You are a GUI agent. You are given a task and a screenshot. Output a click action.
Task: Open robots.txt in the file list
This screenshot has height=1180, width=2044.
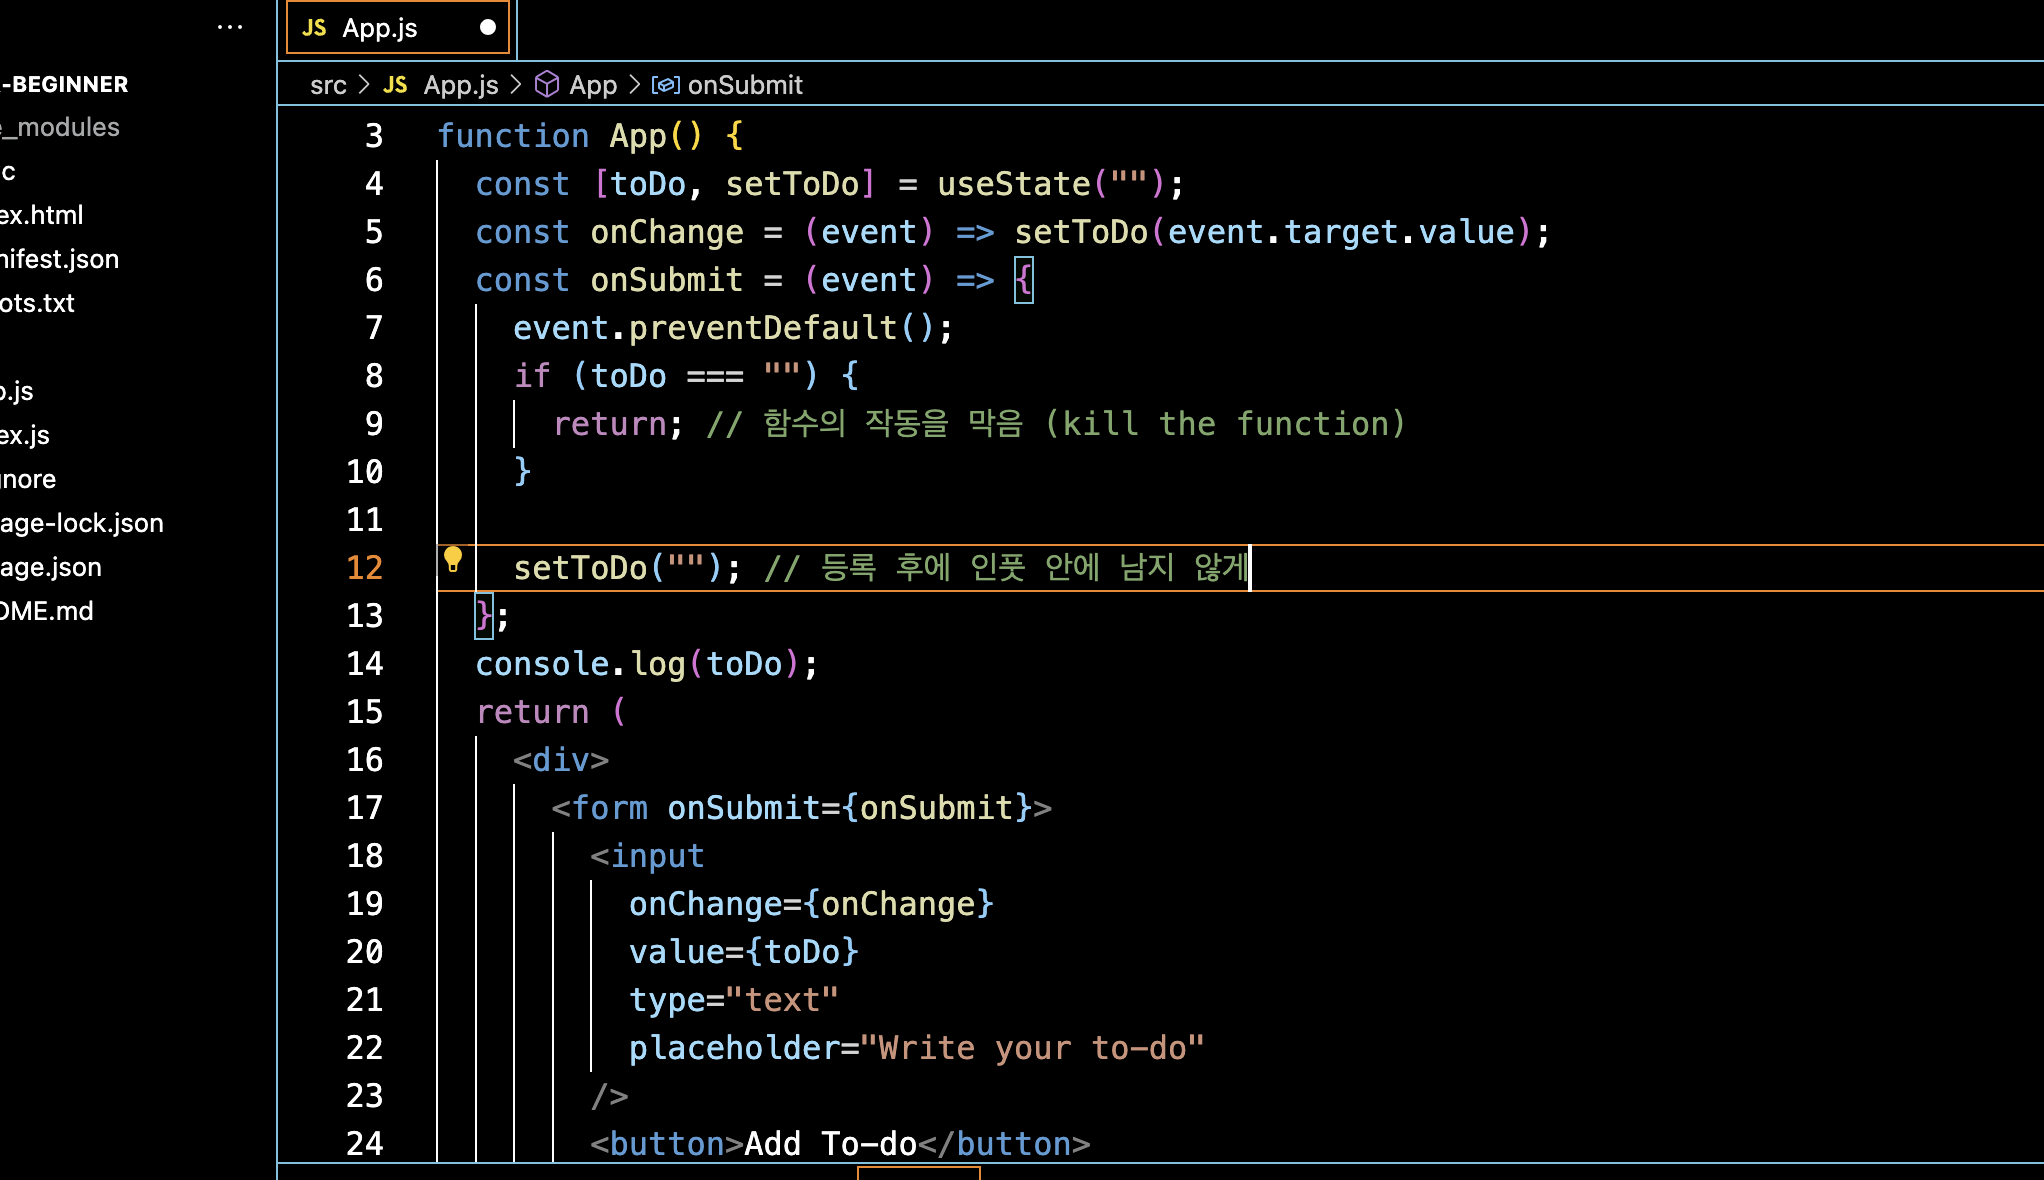(38, 303)
